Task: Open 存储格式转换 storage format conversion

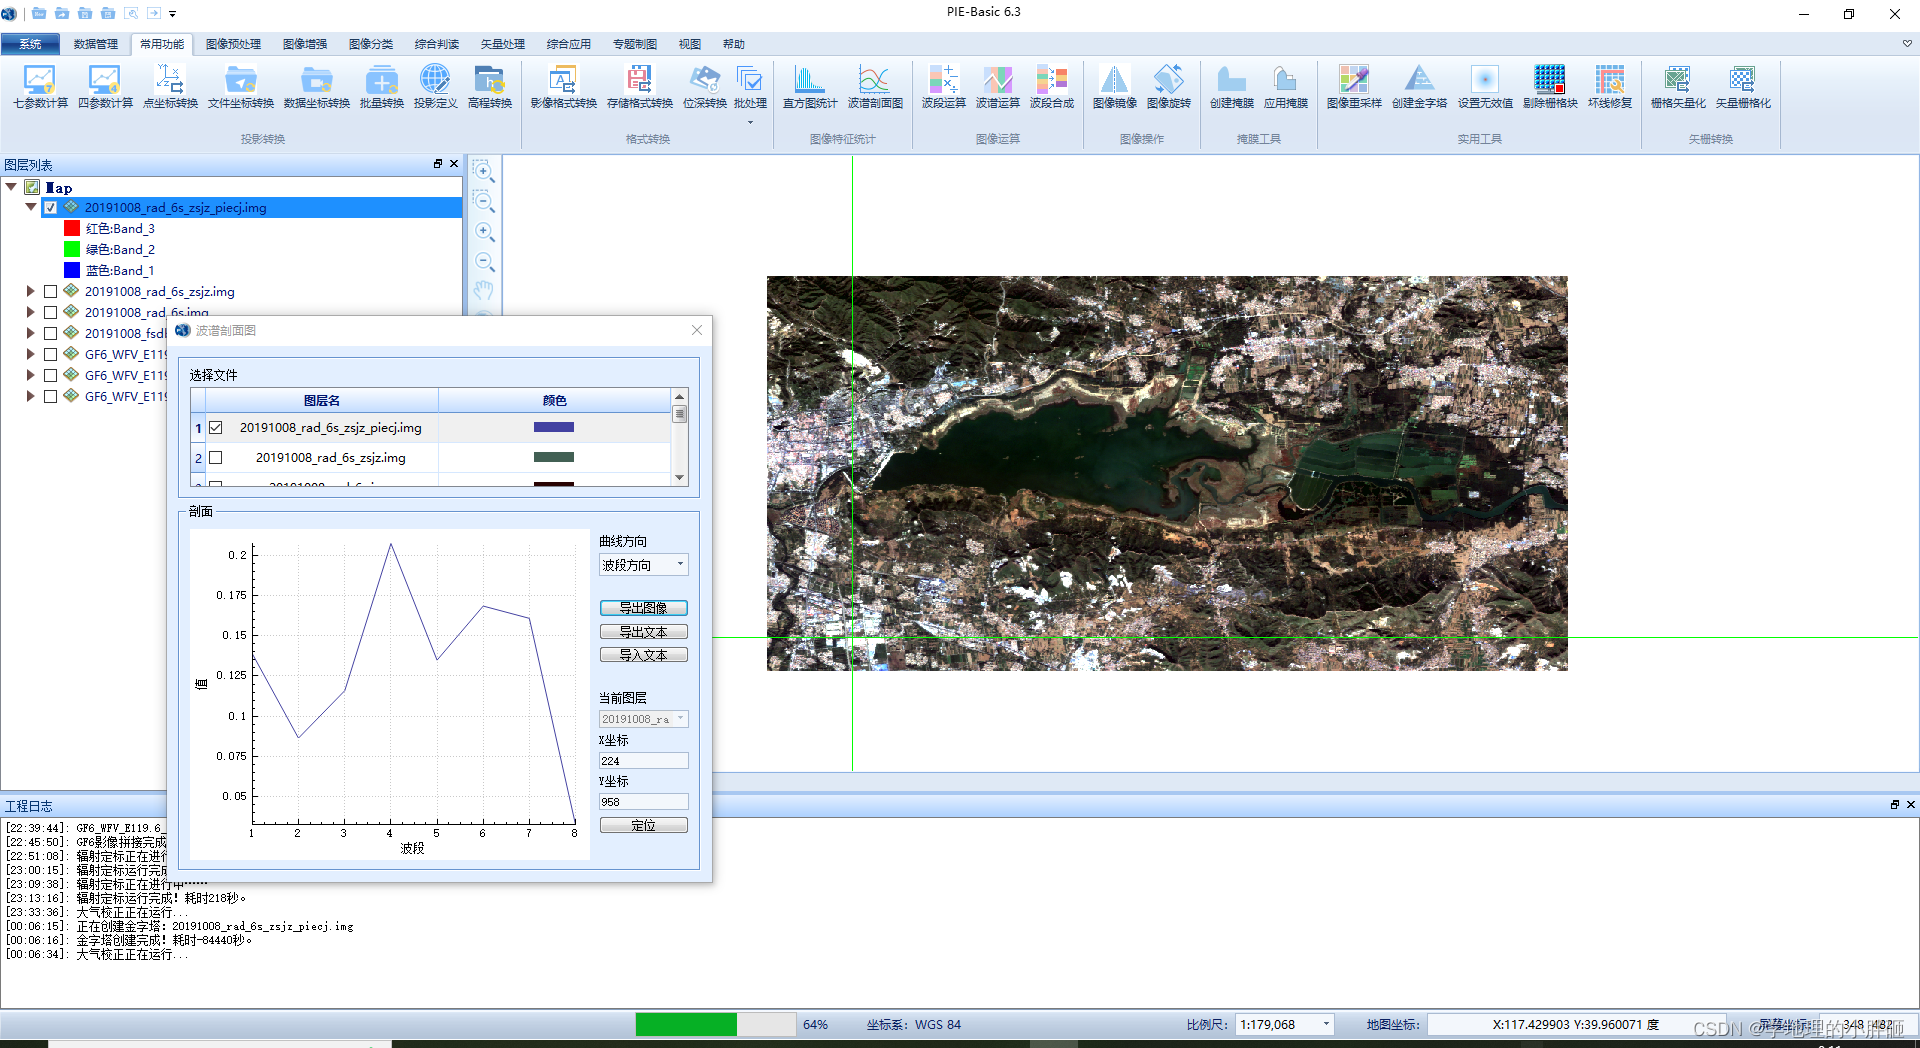Action: tap(639, 86)
